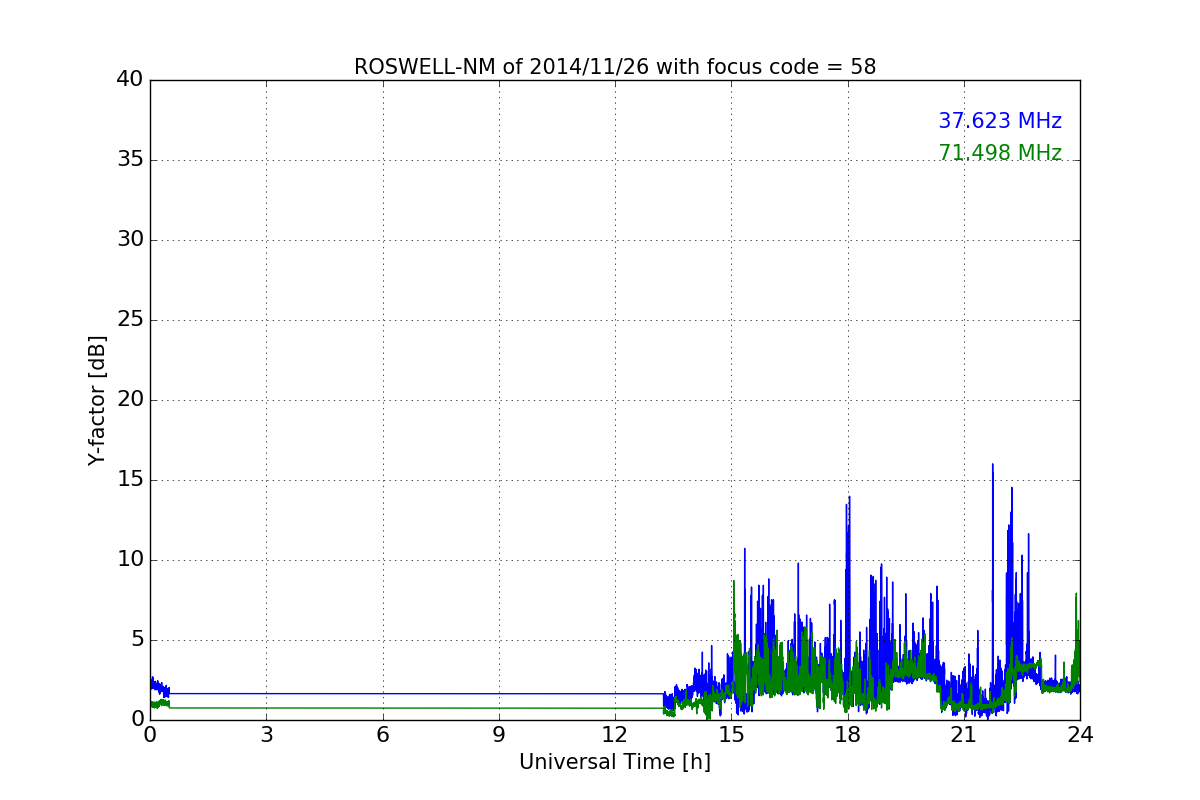Click the x-axis tick label 3
Viewport: 1200px width, 800px height.
pos(266,735)
